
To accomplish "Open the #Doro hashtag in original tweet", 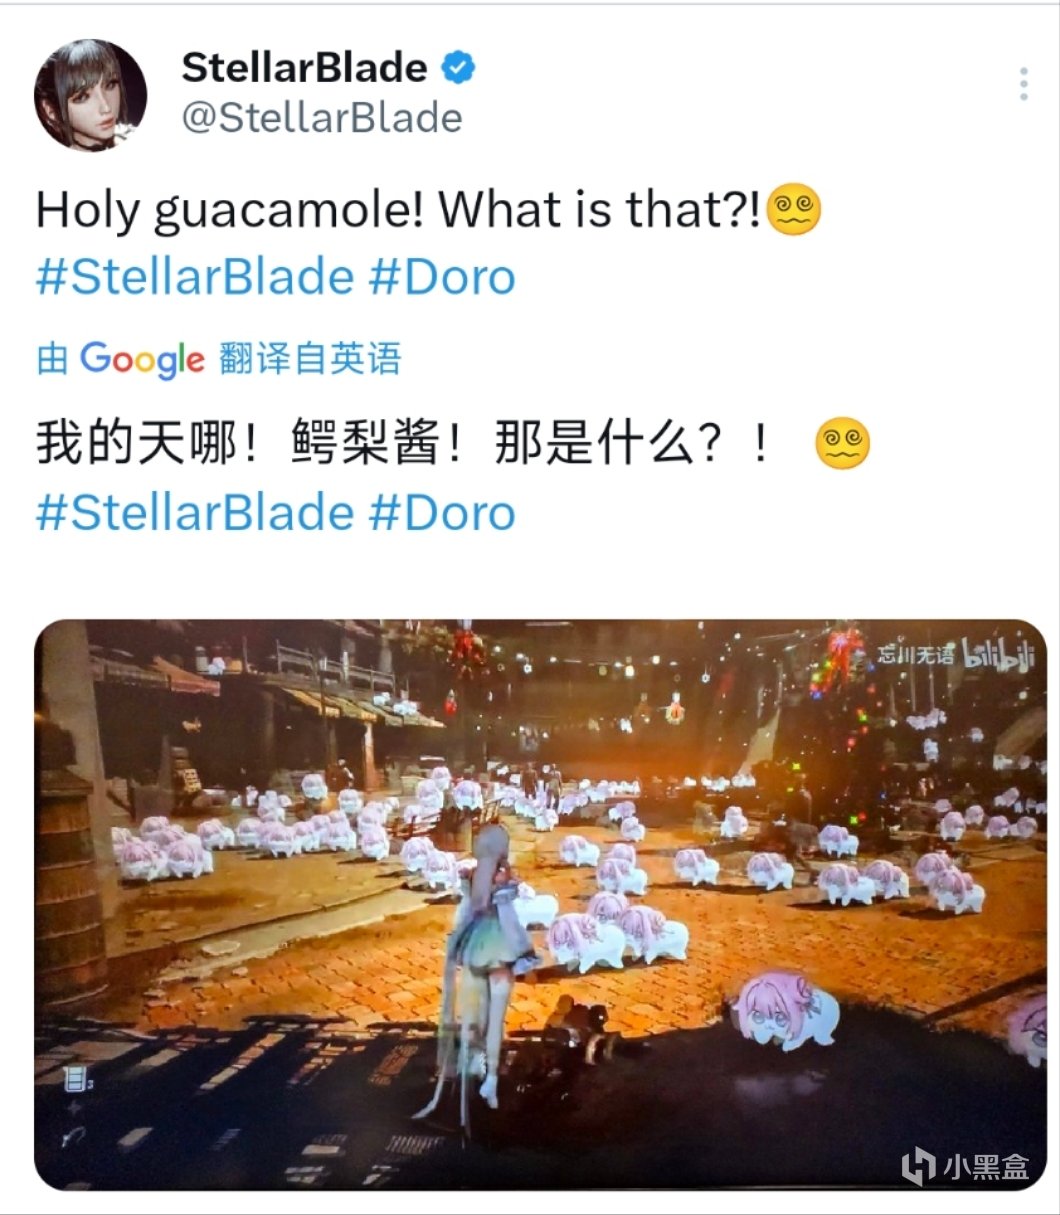I will (x=442, y=277).
